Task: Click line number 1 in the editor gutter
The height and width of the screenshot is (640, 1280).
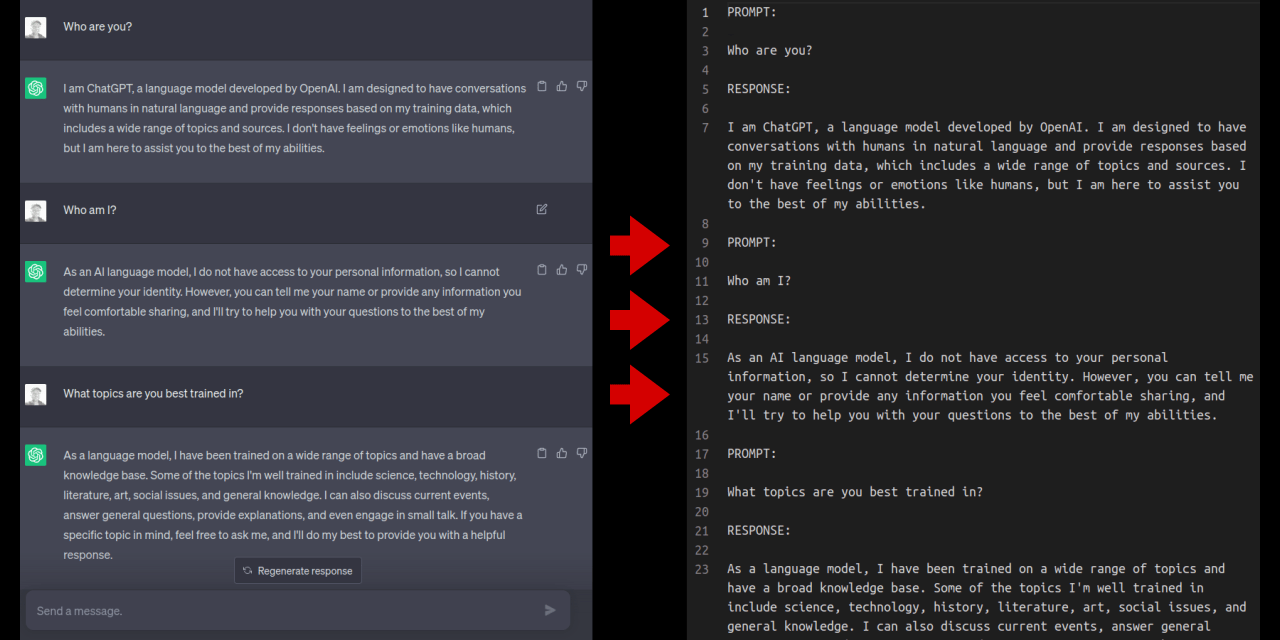Action: [705, 12]
